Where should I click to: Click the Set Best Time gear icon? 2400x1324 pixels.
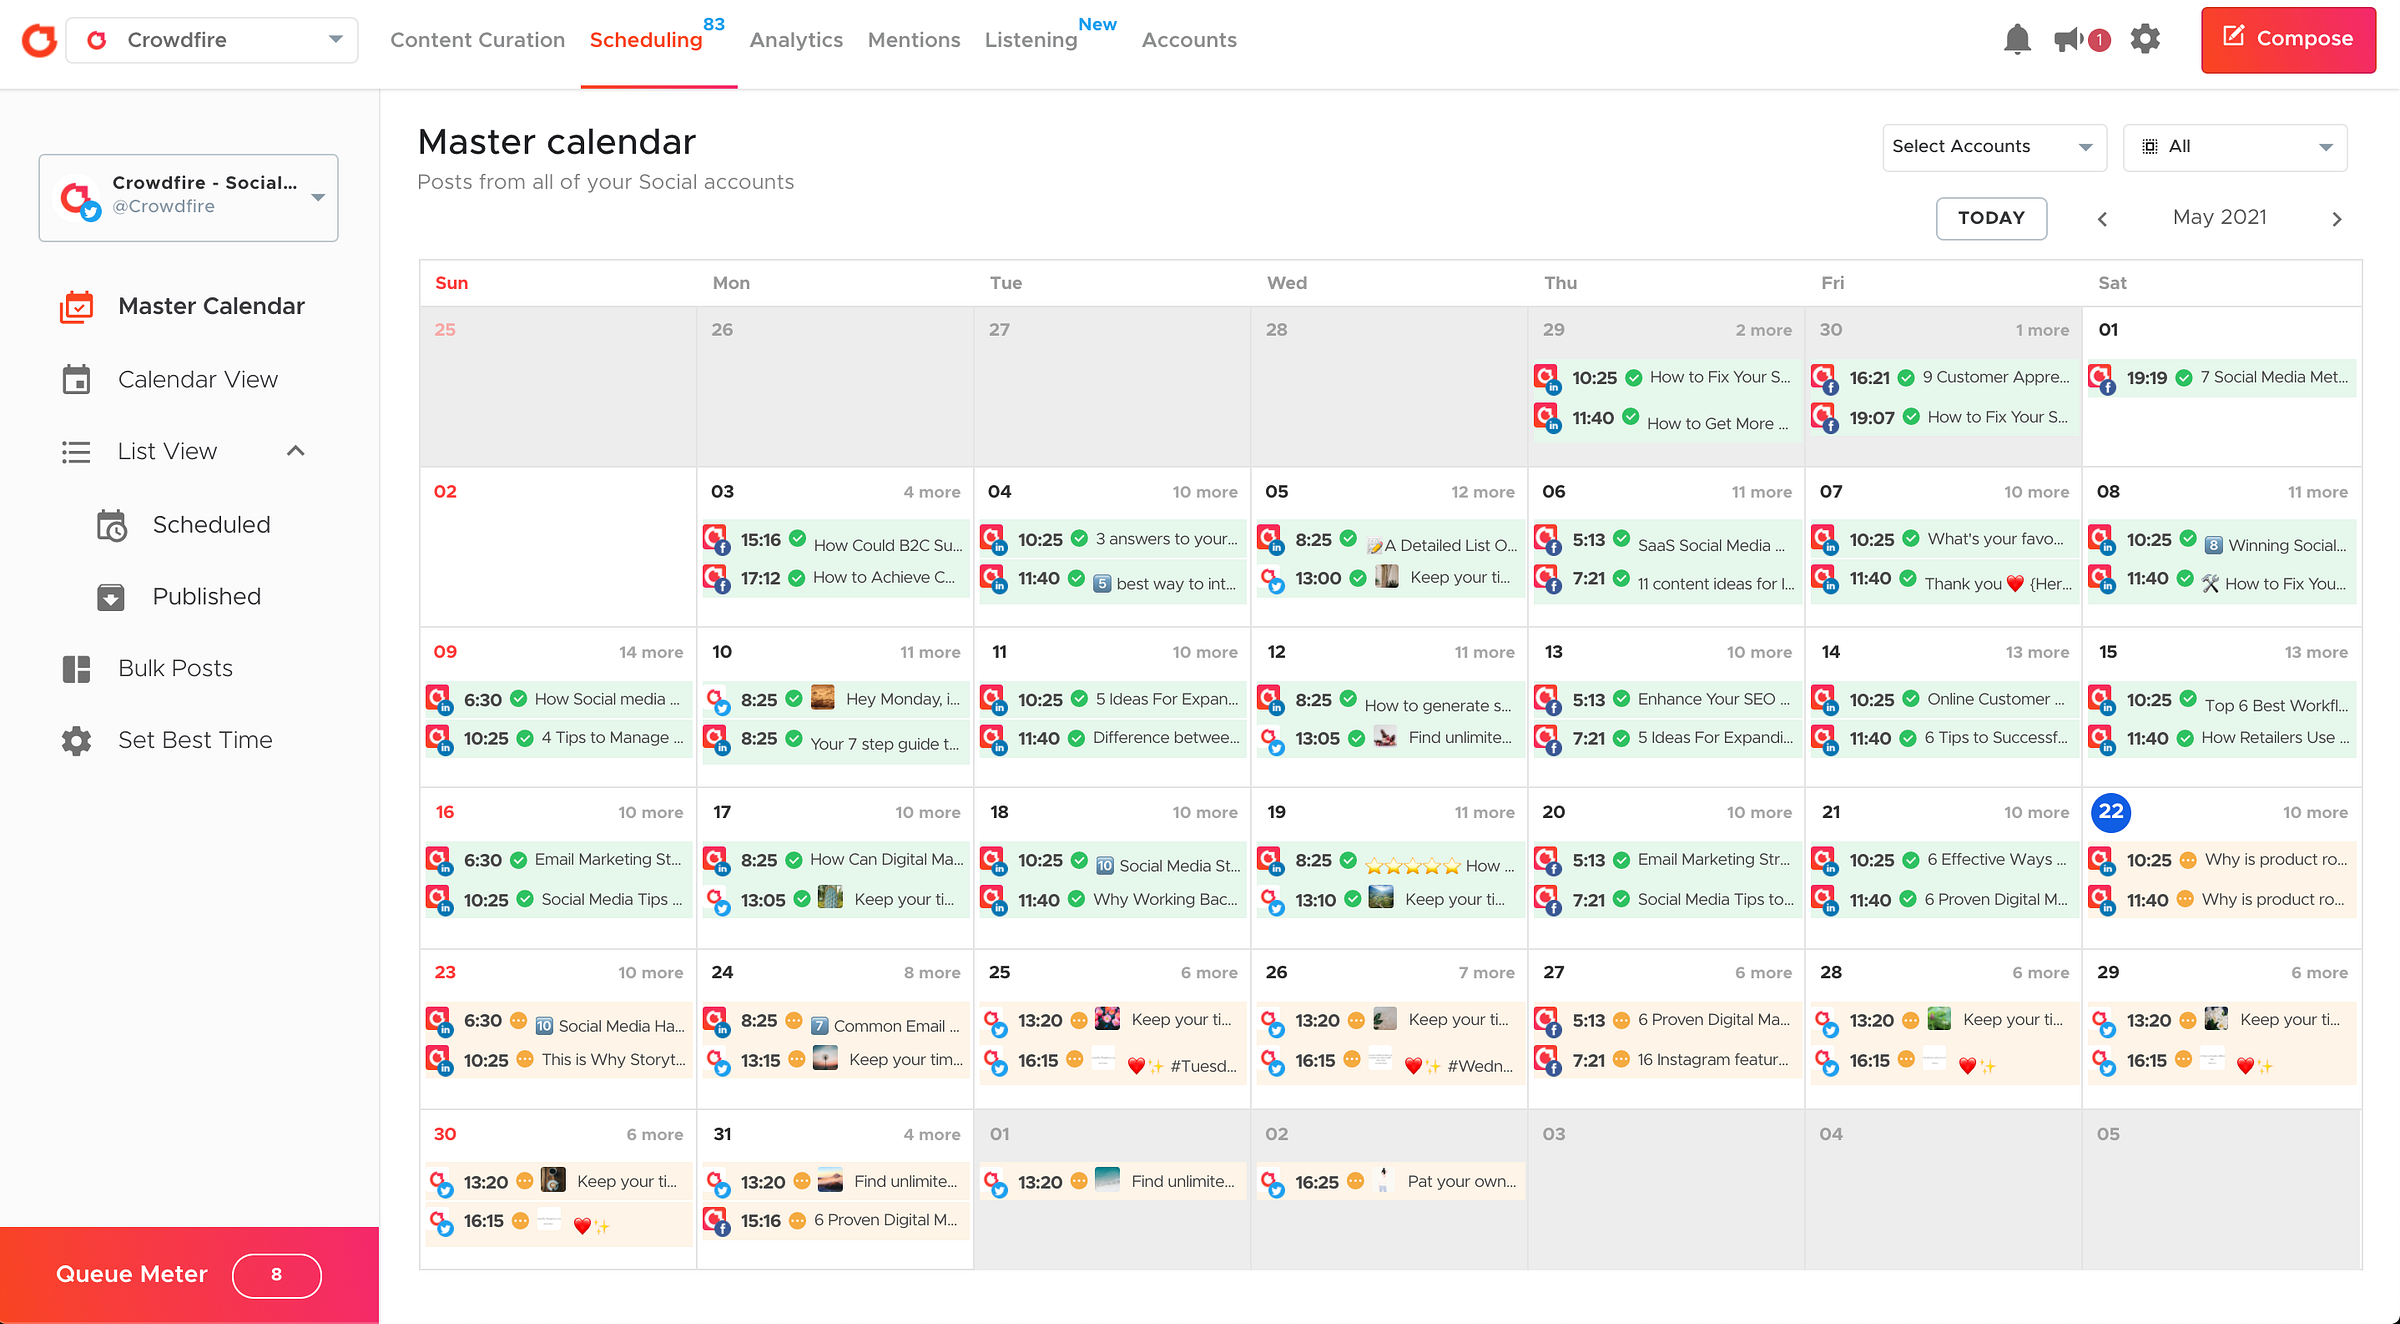tap(76, 741)
